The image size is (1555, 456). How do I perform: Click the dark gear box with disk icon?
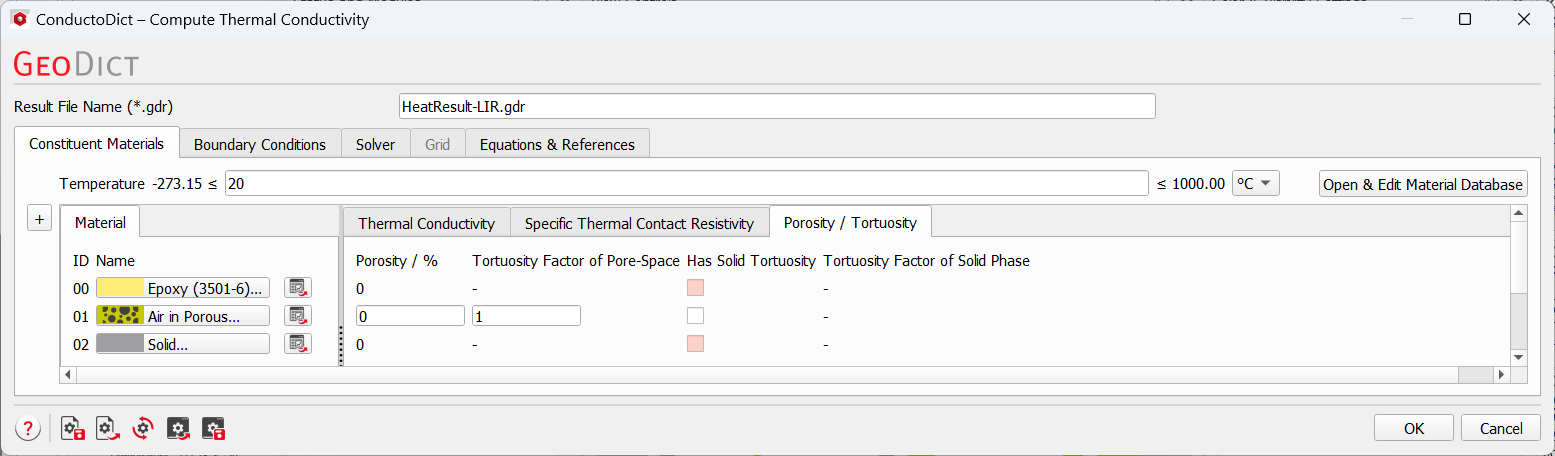[x=213, y=429]
